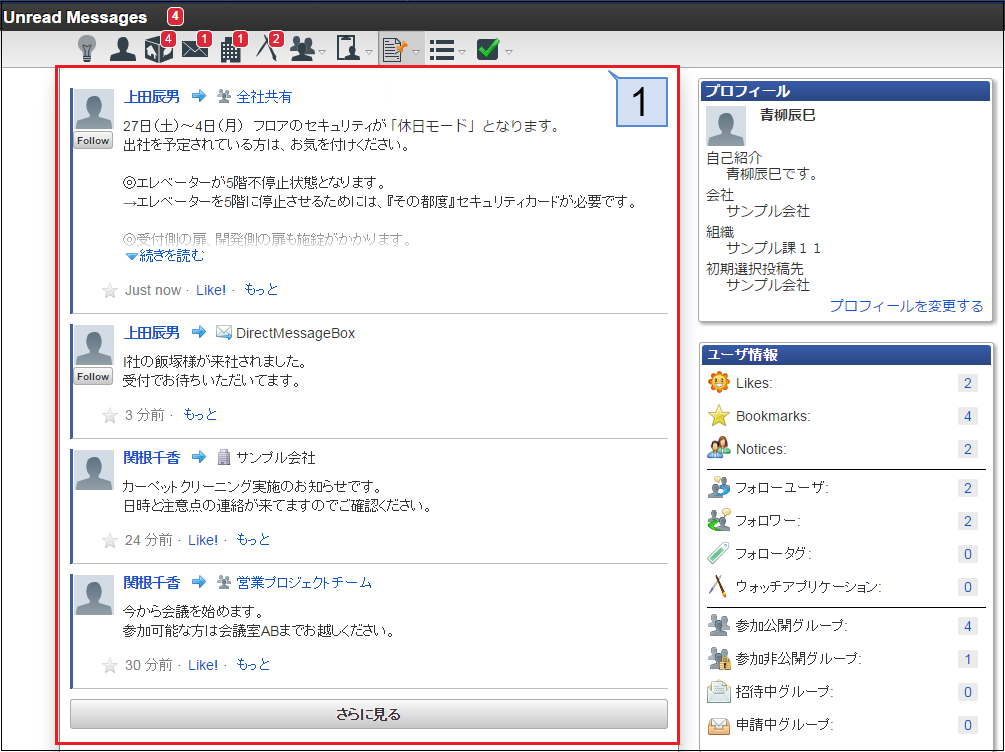The image size is (1005, 752).
Task: Click the company building toolbar icon
Action: pyautogui.click(x=231, y=49)
